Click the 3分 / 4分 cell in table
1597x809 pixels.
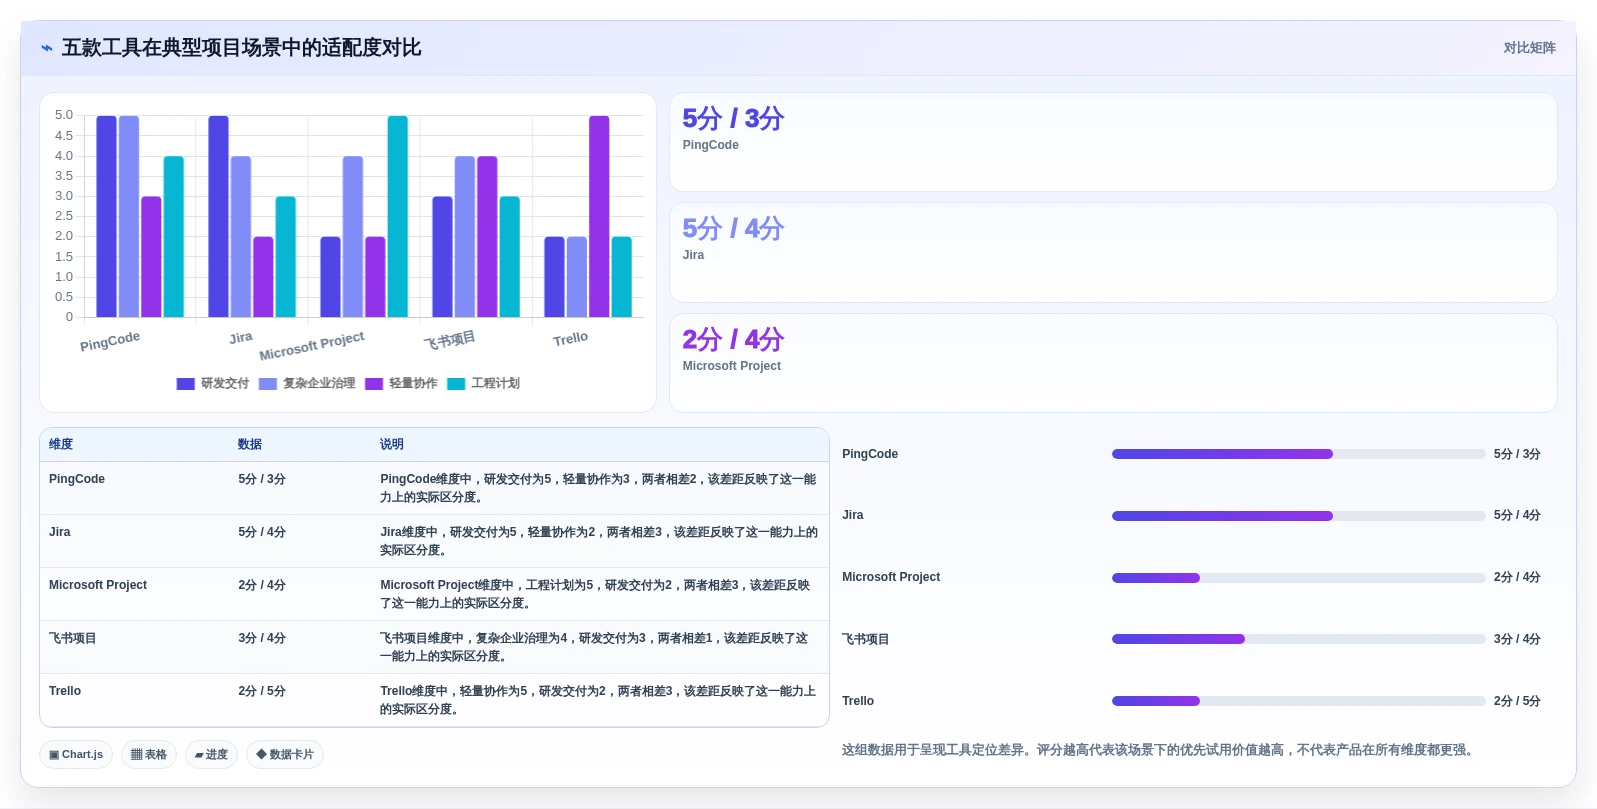(x=262, y=638)
